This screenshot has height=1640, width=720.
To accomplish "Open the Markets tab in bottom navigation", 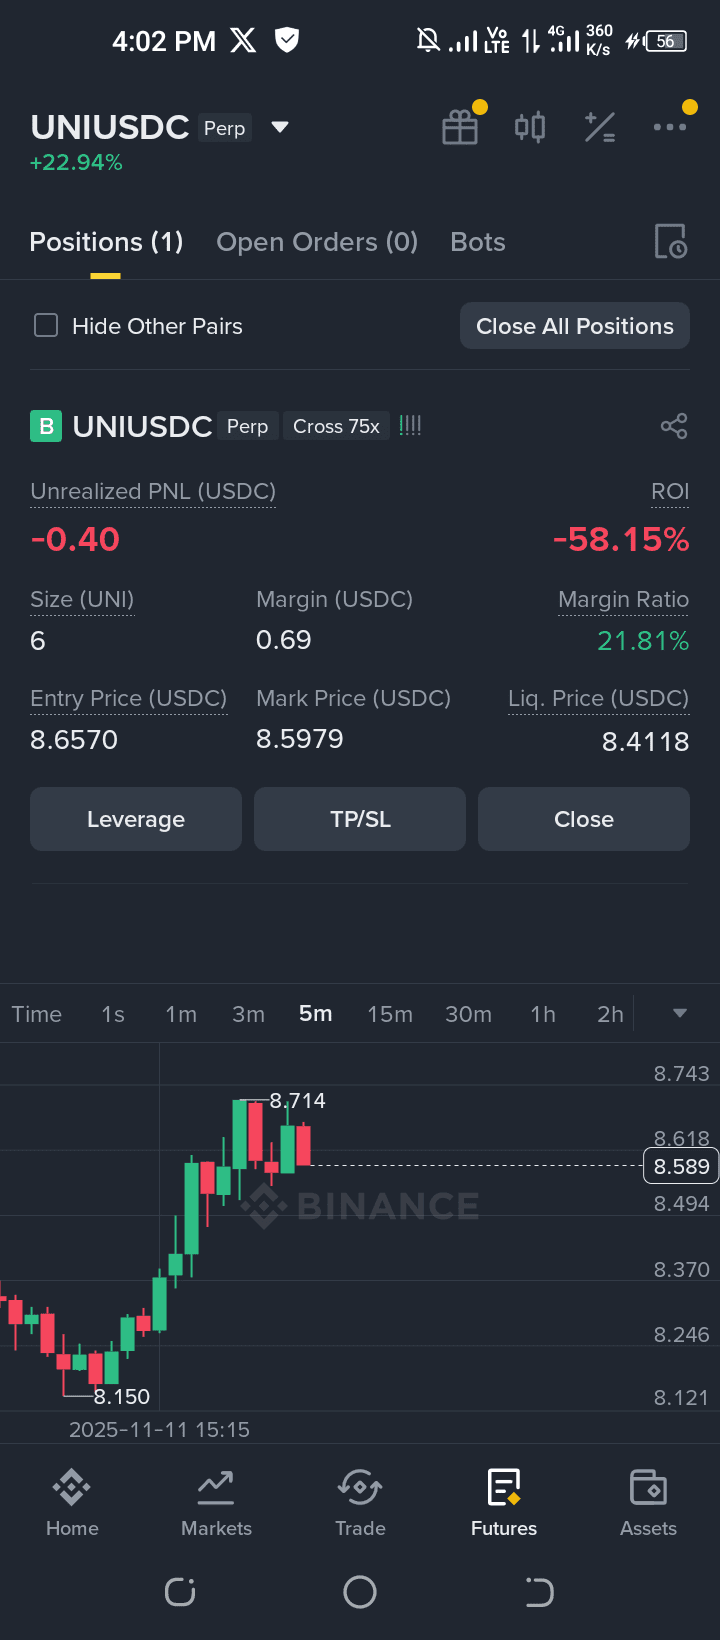I will click(x=216, y=1502).
